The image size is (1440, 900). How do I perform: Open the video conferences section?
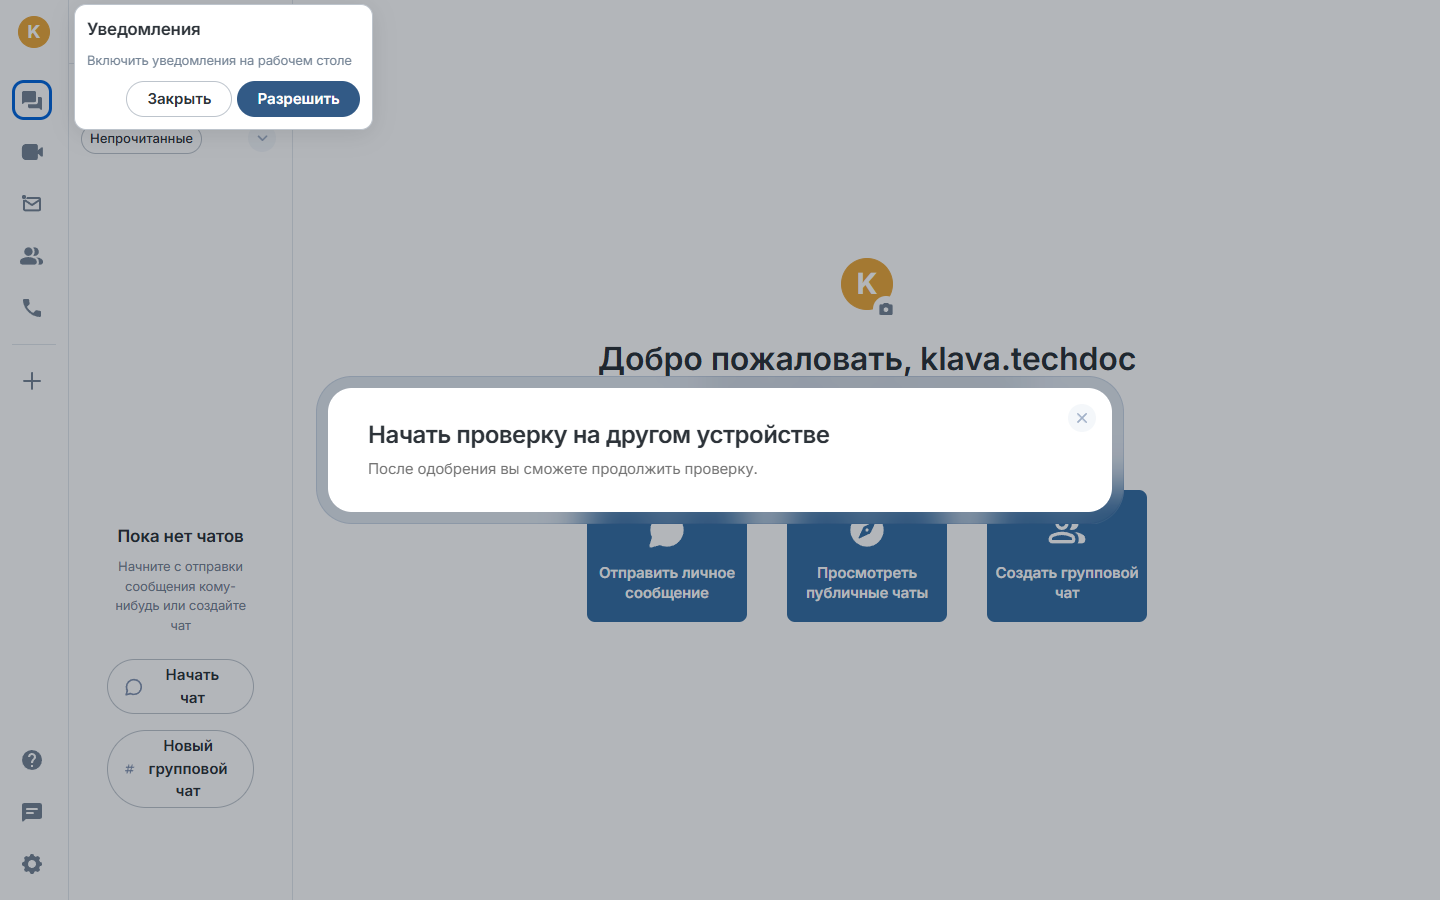[x=32, y=152]
